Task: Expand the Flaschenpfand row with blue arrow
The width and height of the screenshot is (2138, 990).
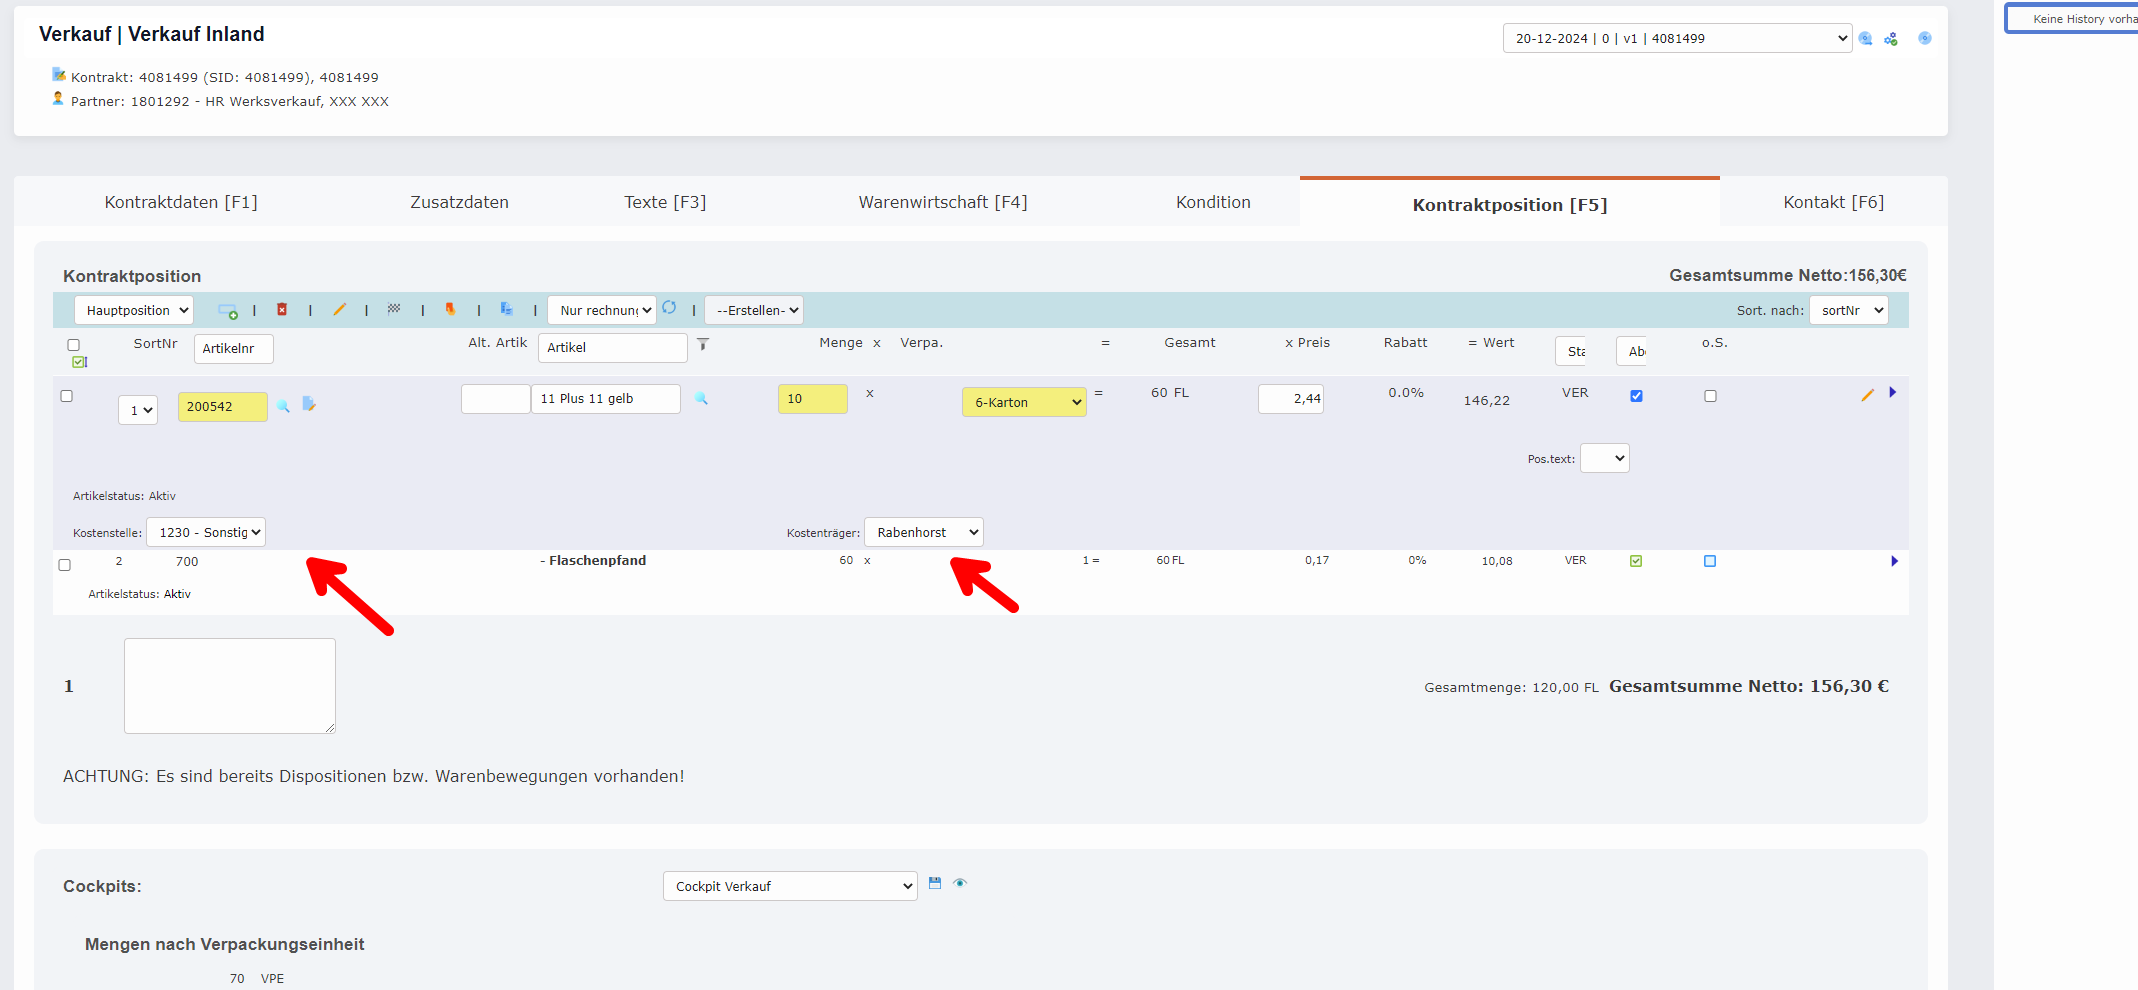Action: coord(1894,561)
